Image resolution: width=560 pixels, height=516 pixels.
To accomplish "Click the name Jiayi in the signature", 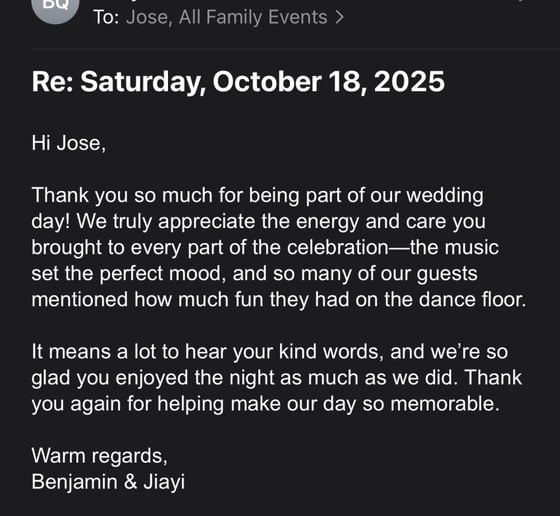I will click(164, 482).
